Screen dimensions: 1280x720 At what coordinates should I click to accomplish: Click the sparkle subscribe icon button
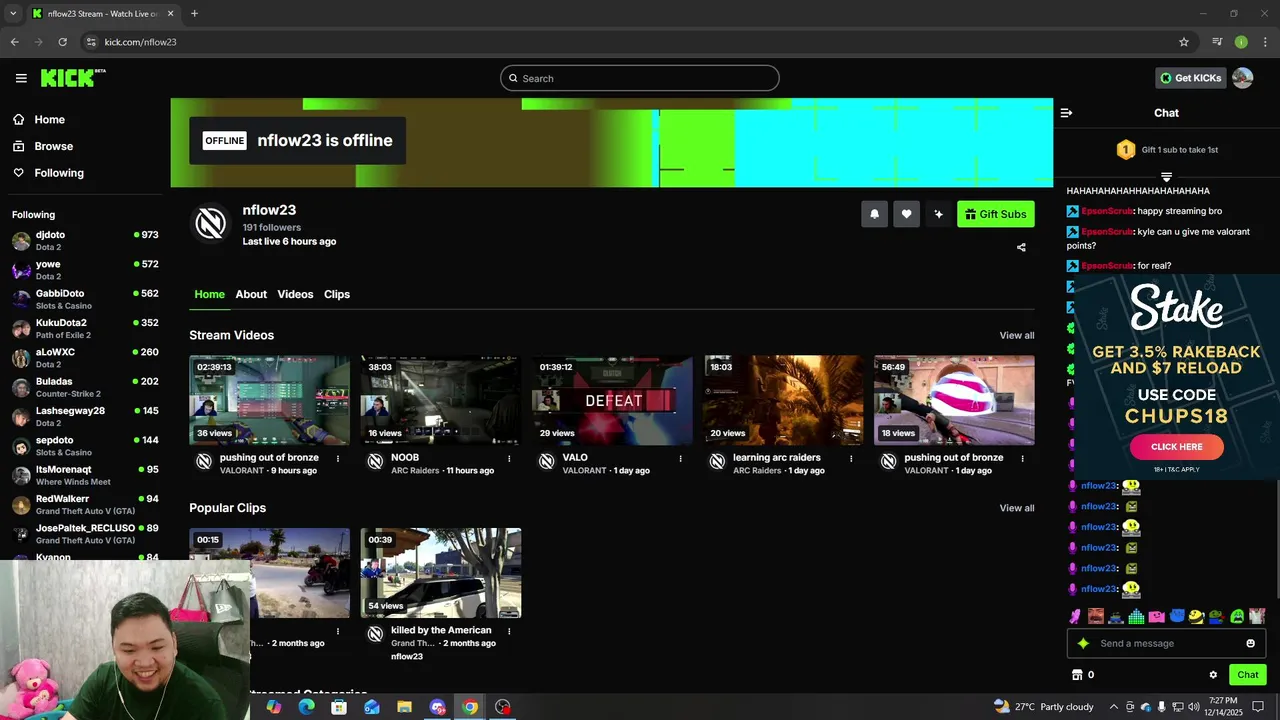pos(938,214)
